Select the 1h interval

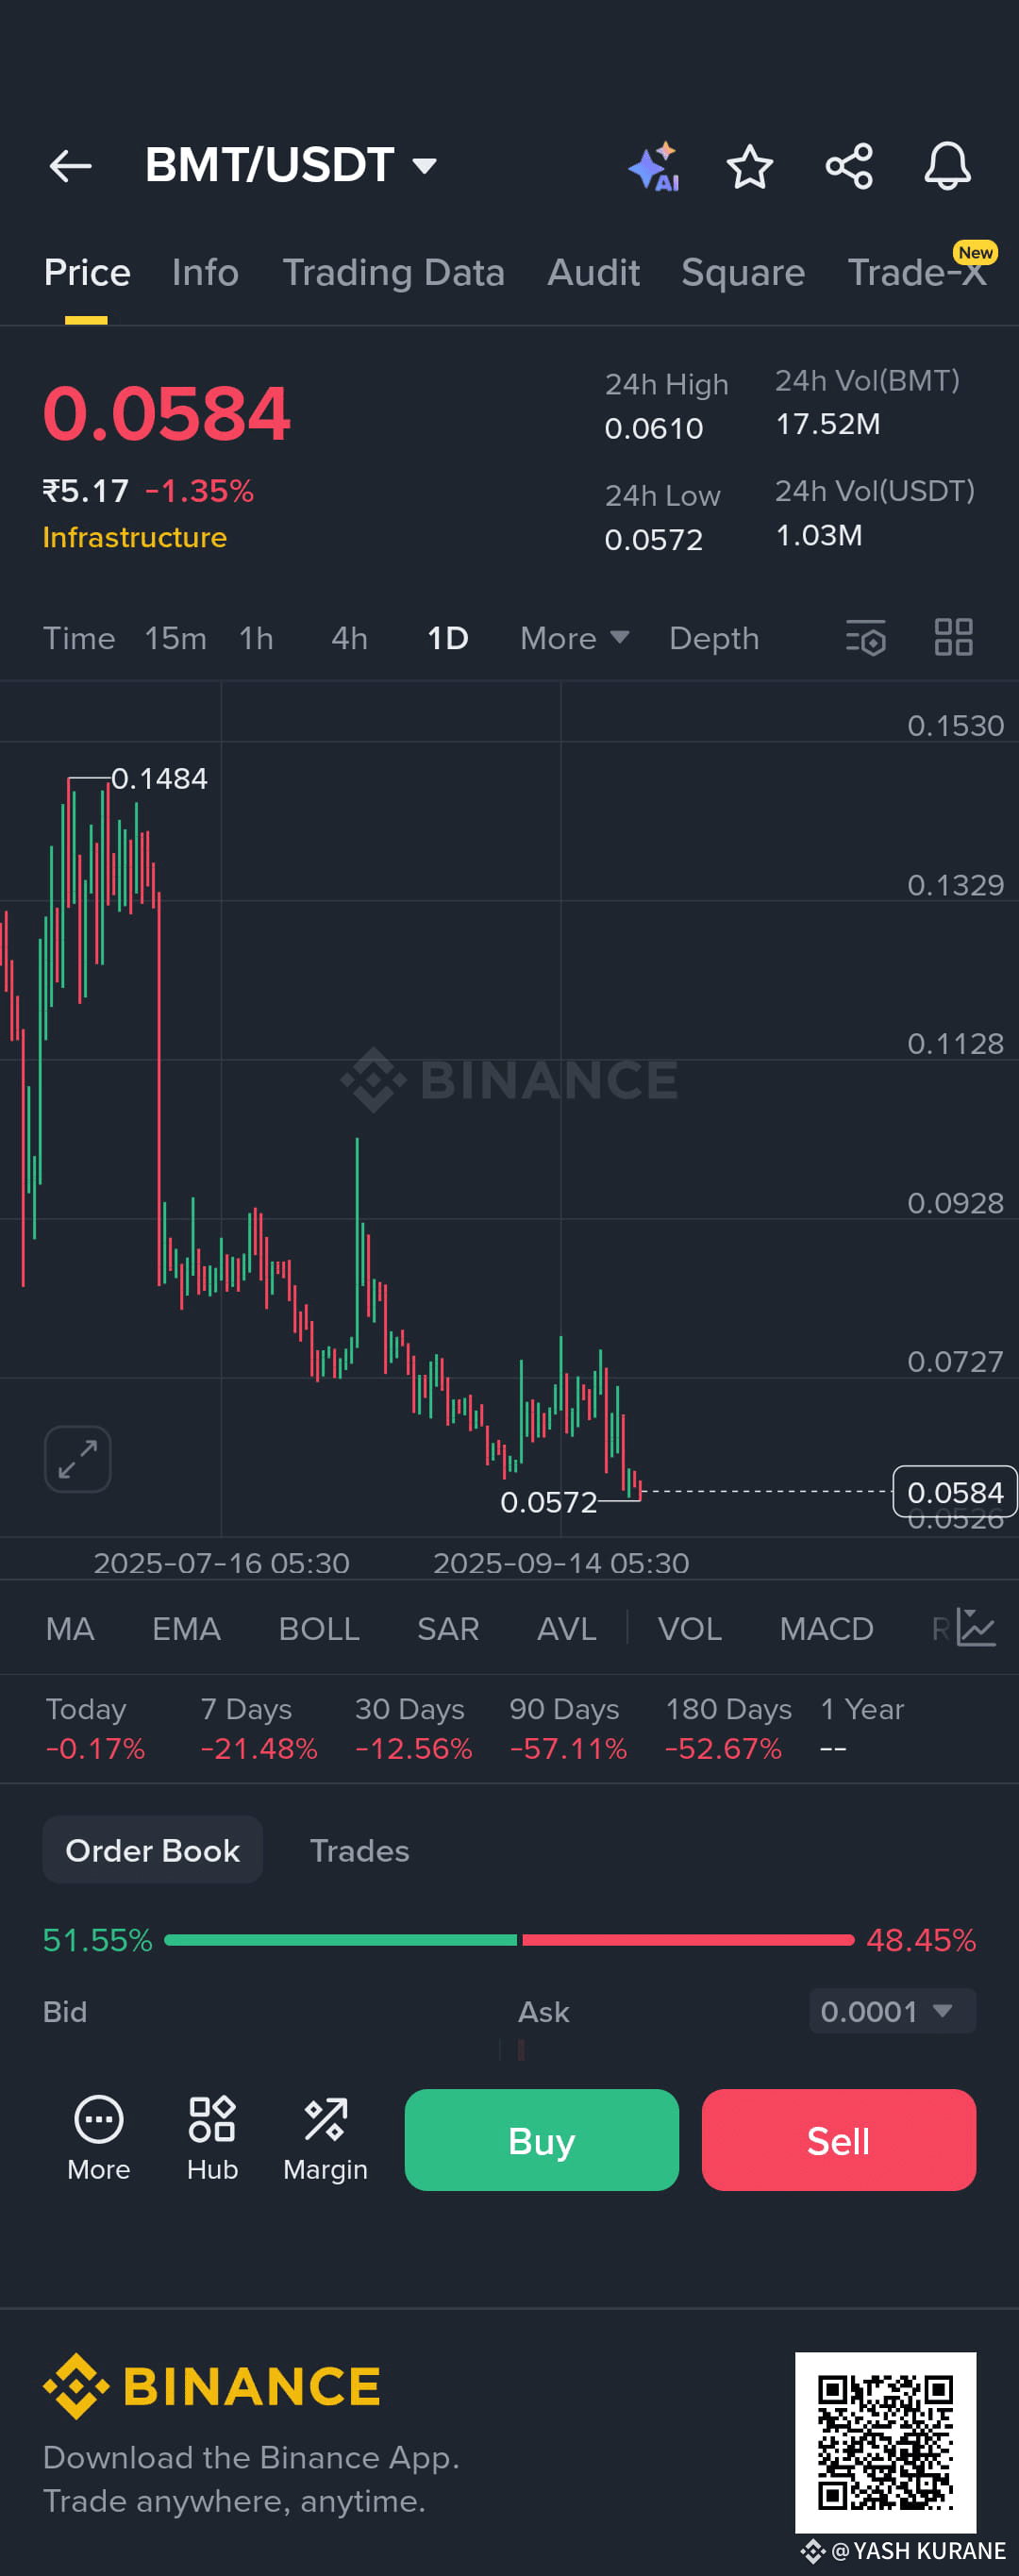(x=256, y=638)
